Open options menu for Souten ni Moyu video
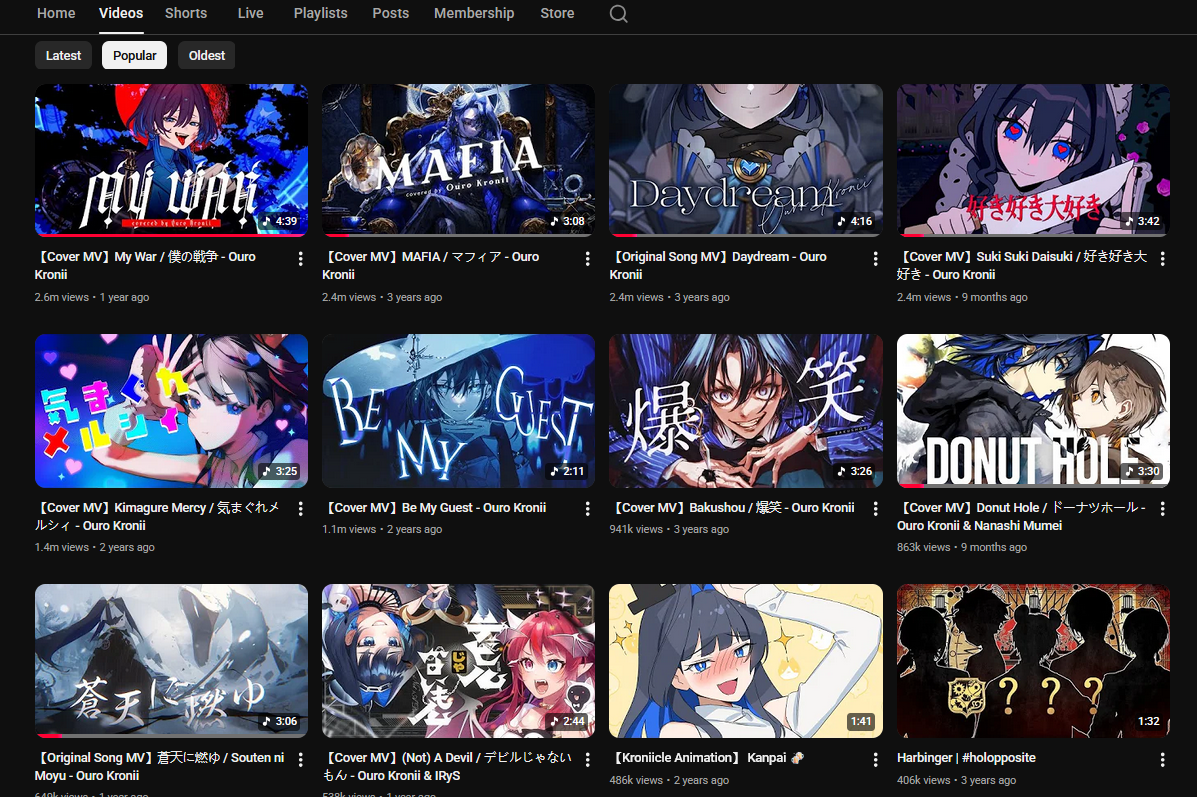 pos(301,760)
